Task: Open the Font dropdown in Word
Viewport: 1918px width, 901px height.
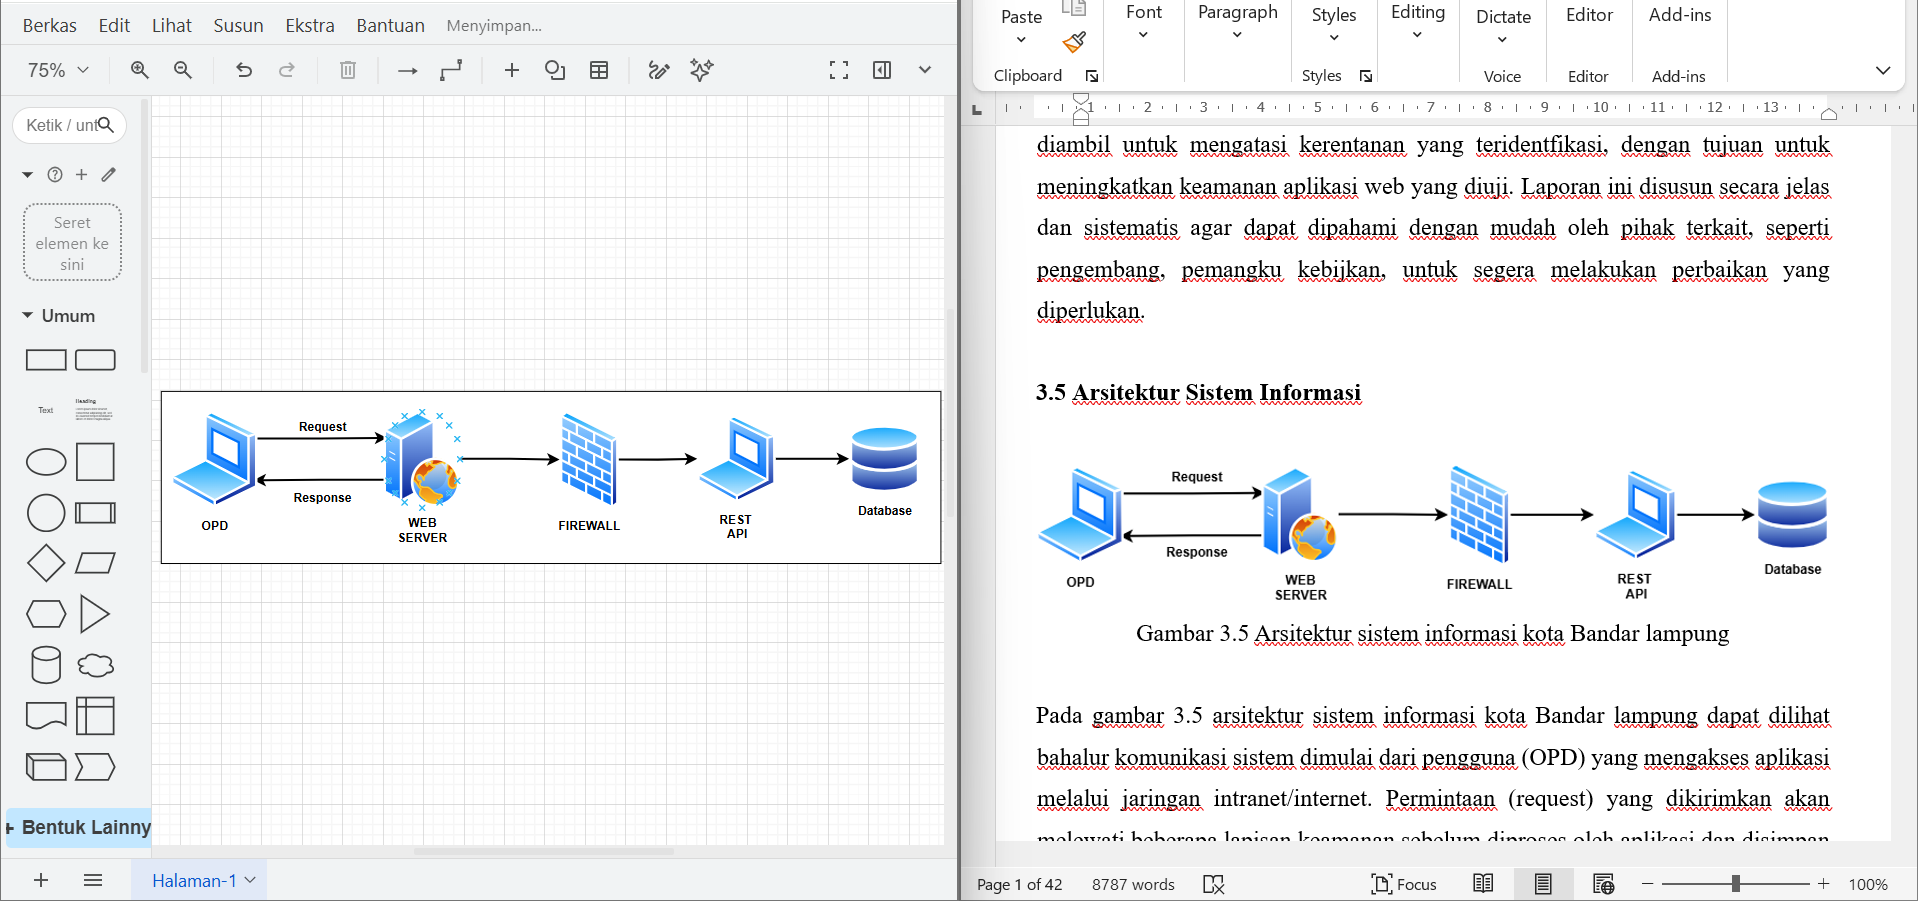Action: point(1144,23)
